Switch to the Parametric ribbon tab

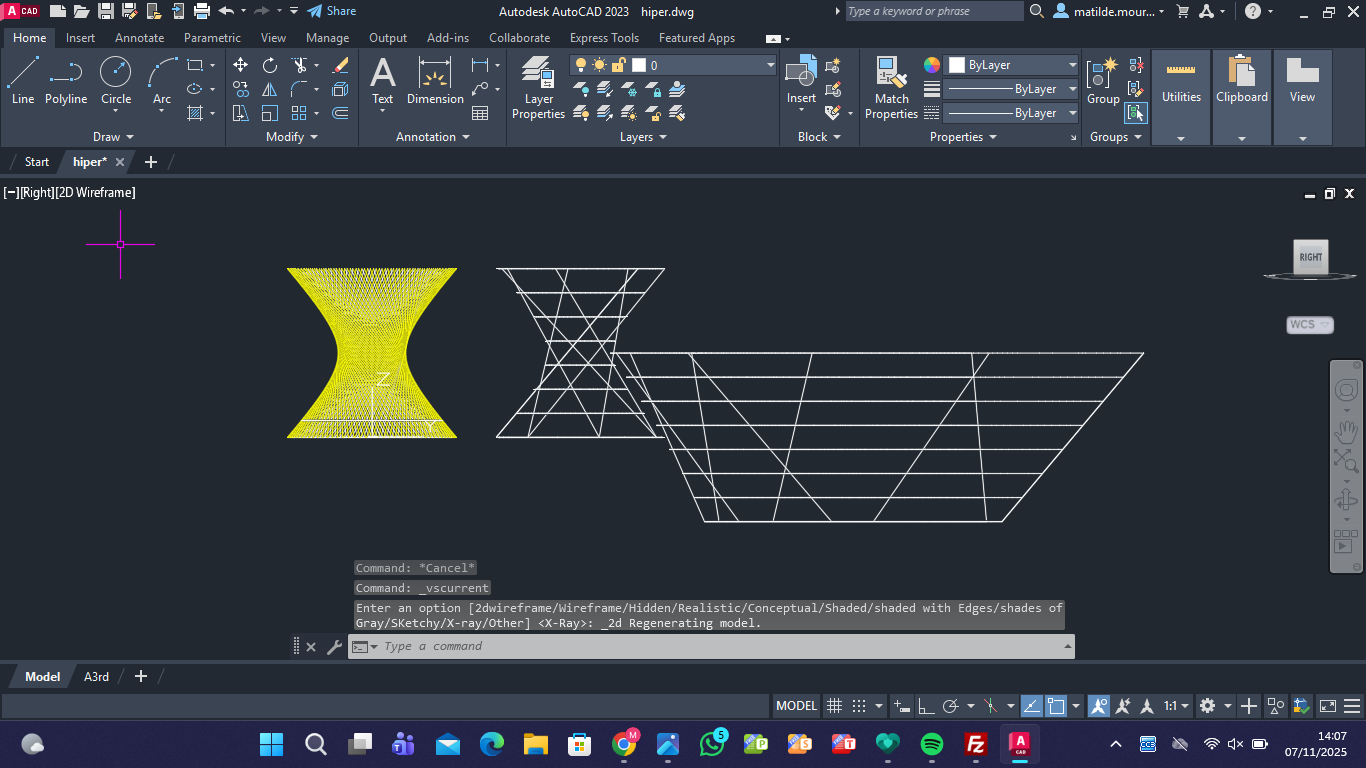click(212, 38)
